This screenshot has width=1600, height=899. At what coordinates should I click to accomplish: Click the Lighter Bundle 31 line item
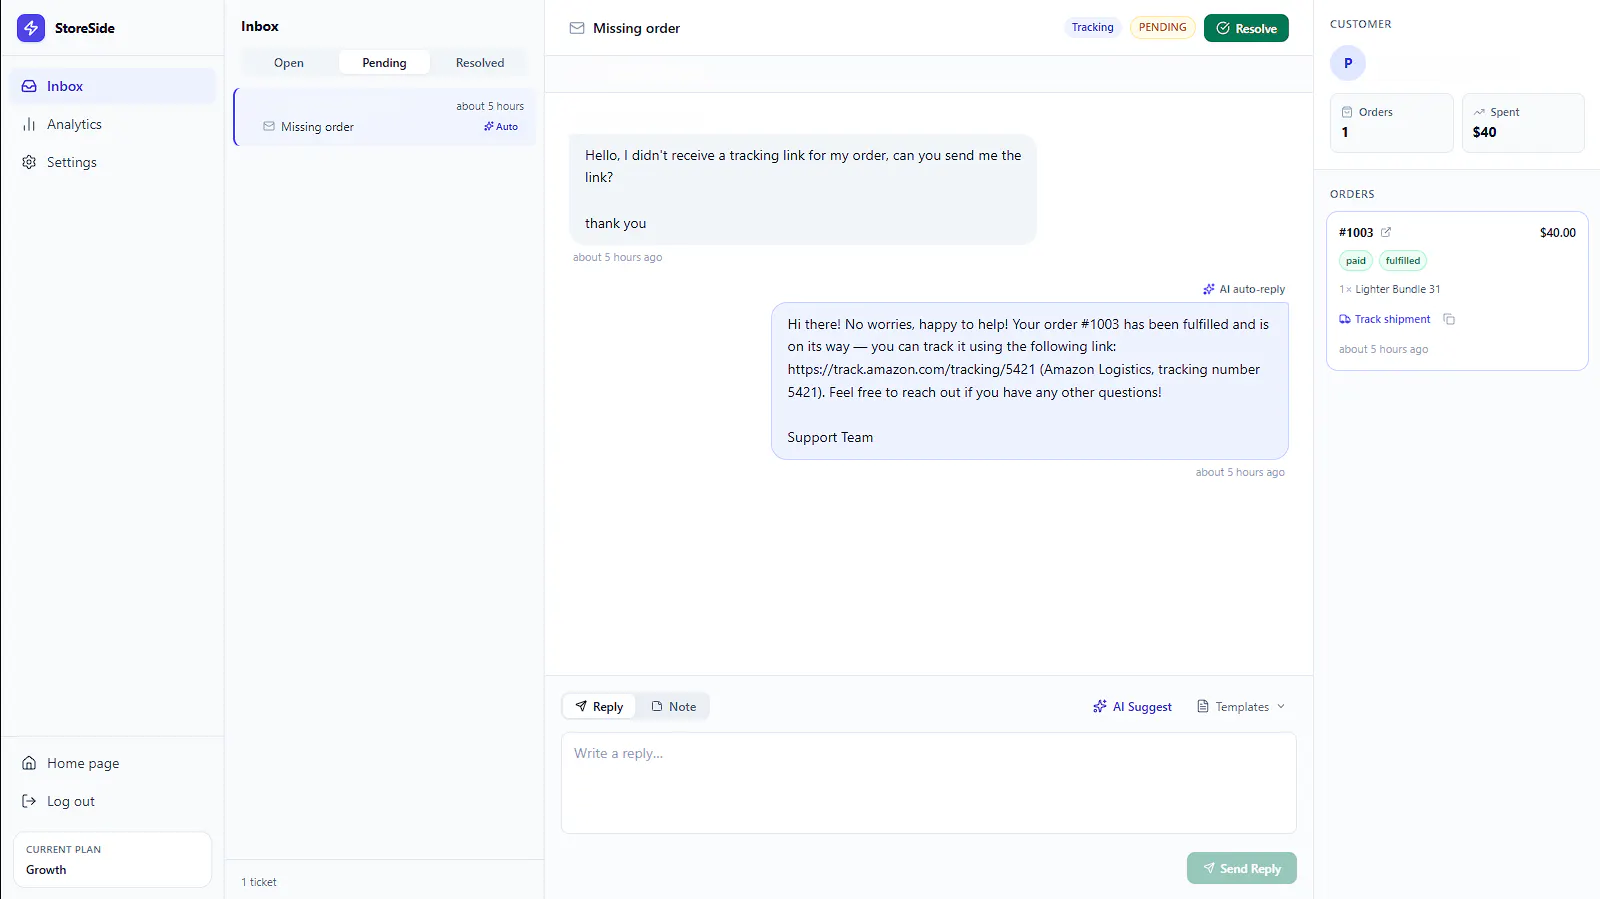1390,289
